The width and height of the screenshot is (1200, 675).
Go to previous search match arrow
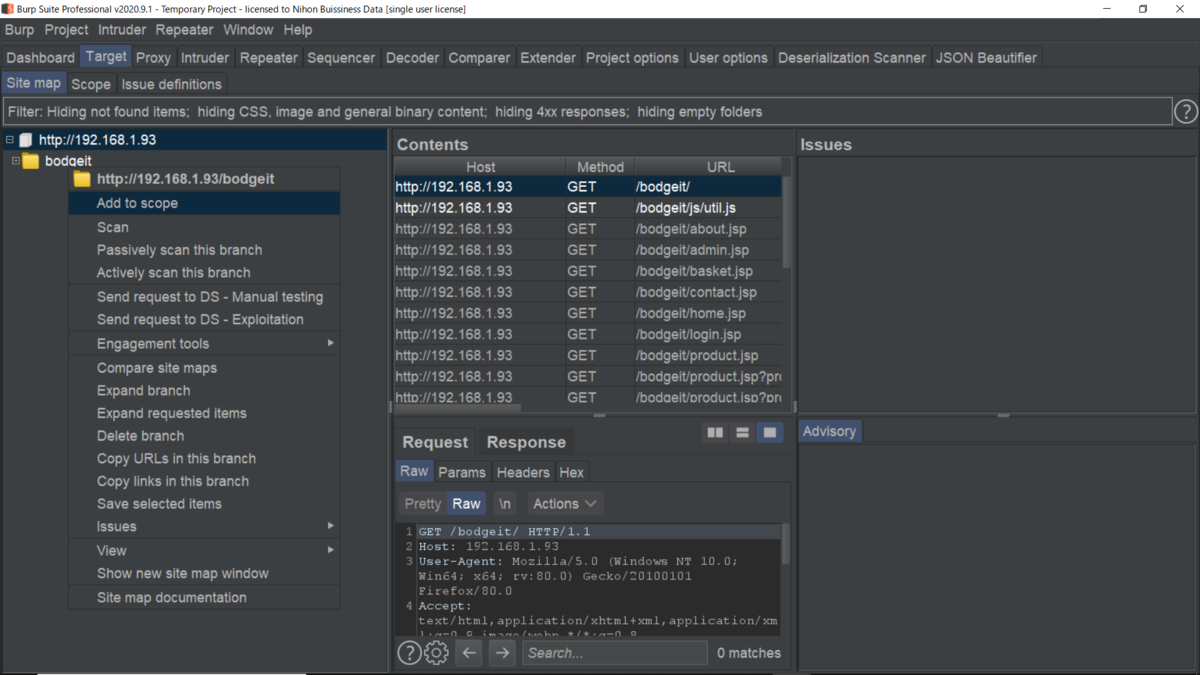click(x=469, y=653)
